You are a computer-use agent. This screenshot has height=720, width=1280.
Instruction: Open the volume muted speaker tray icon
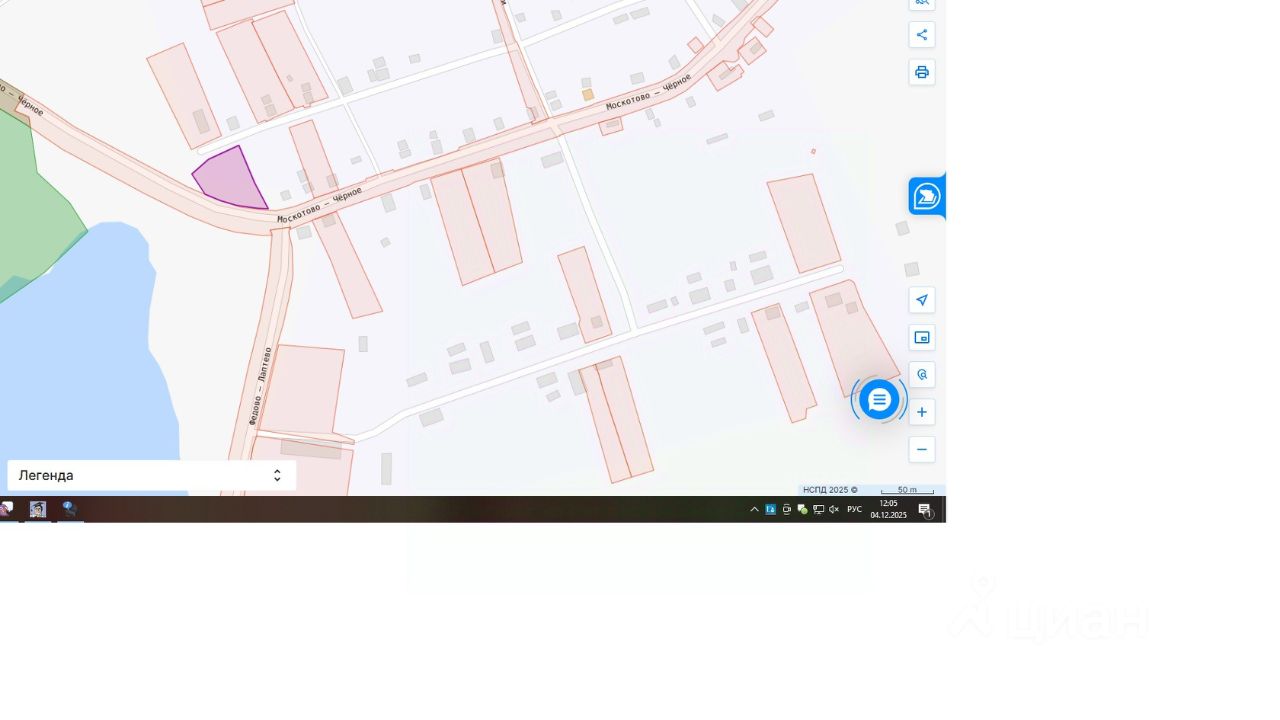point(834,510)
